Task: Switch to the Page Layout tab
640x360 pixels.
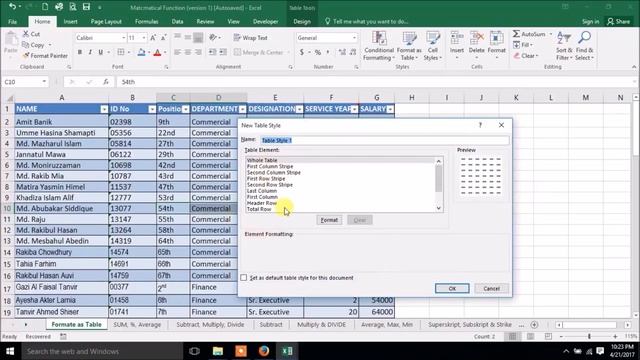Action: pos(106,22)
